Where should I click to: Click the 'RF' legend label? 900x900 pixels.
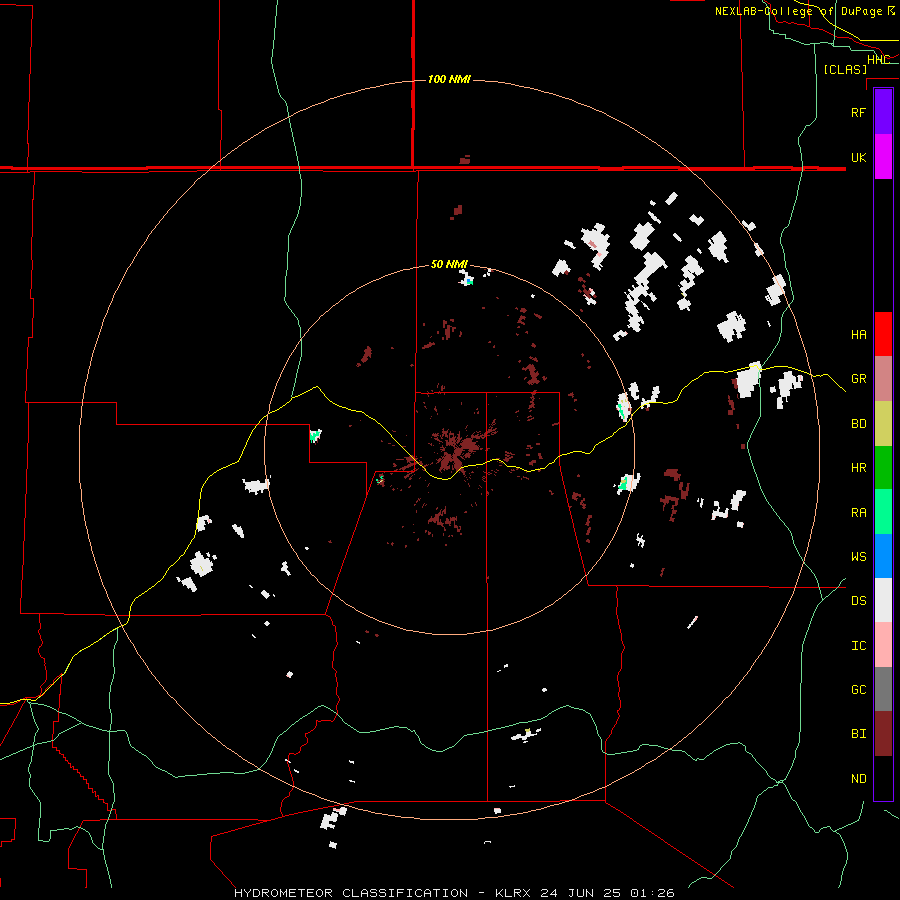tap(858, 112)
